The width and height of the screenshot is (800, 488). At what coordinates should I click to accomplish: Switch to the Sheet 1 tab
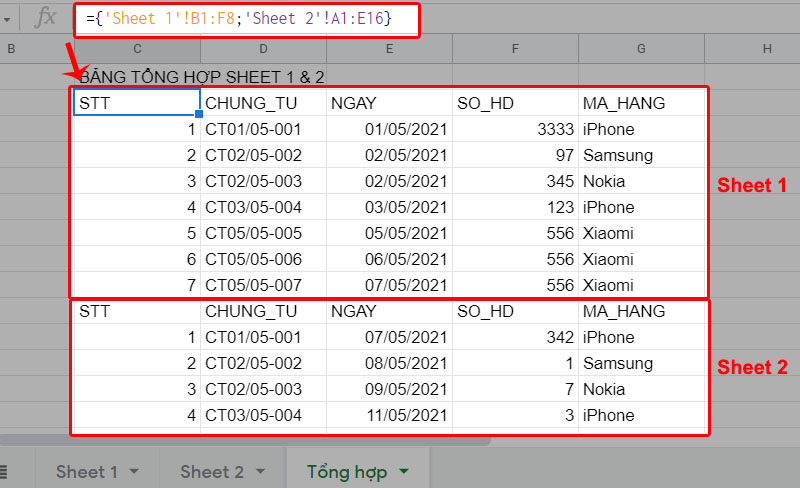pyautogui.click(x=86, y=472)
